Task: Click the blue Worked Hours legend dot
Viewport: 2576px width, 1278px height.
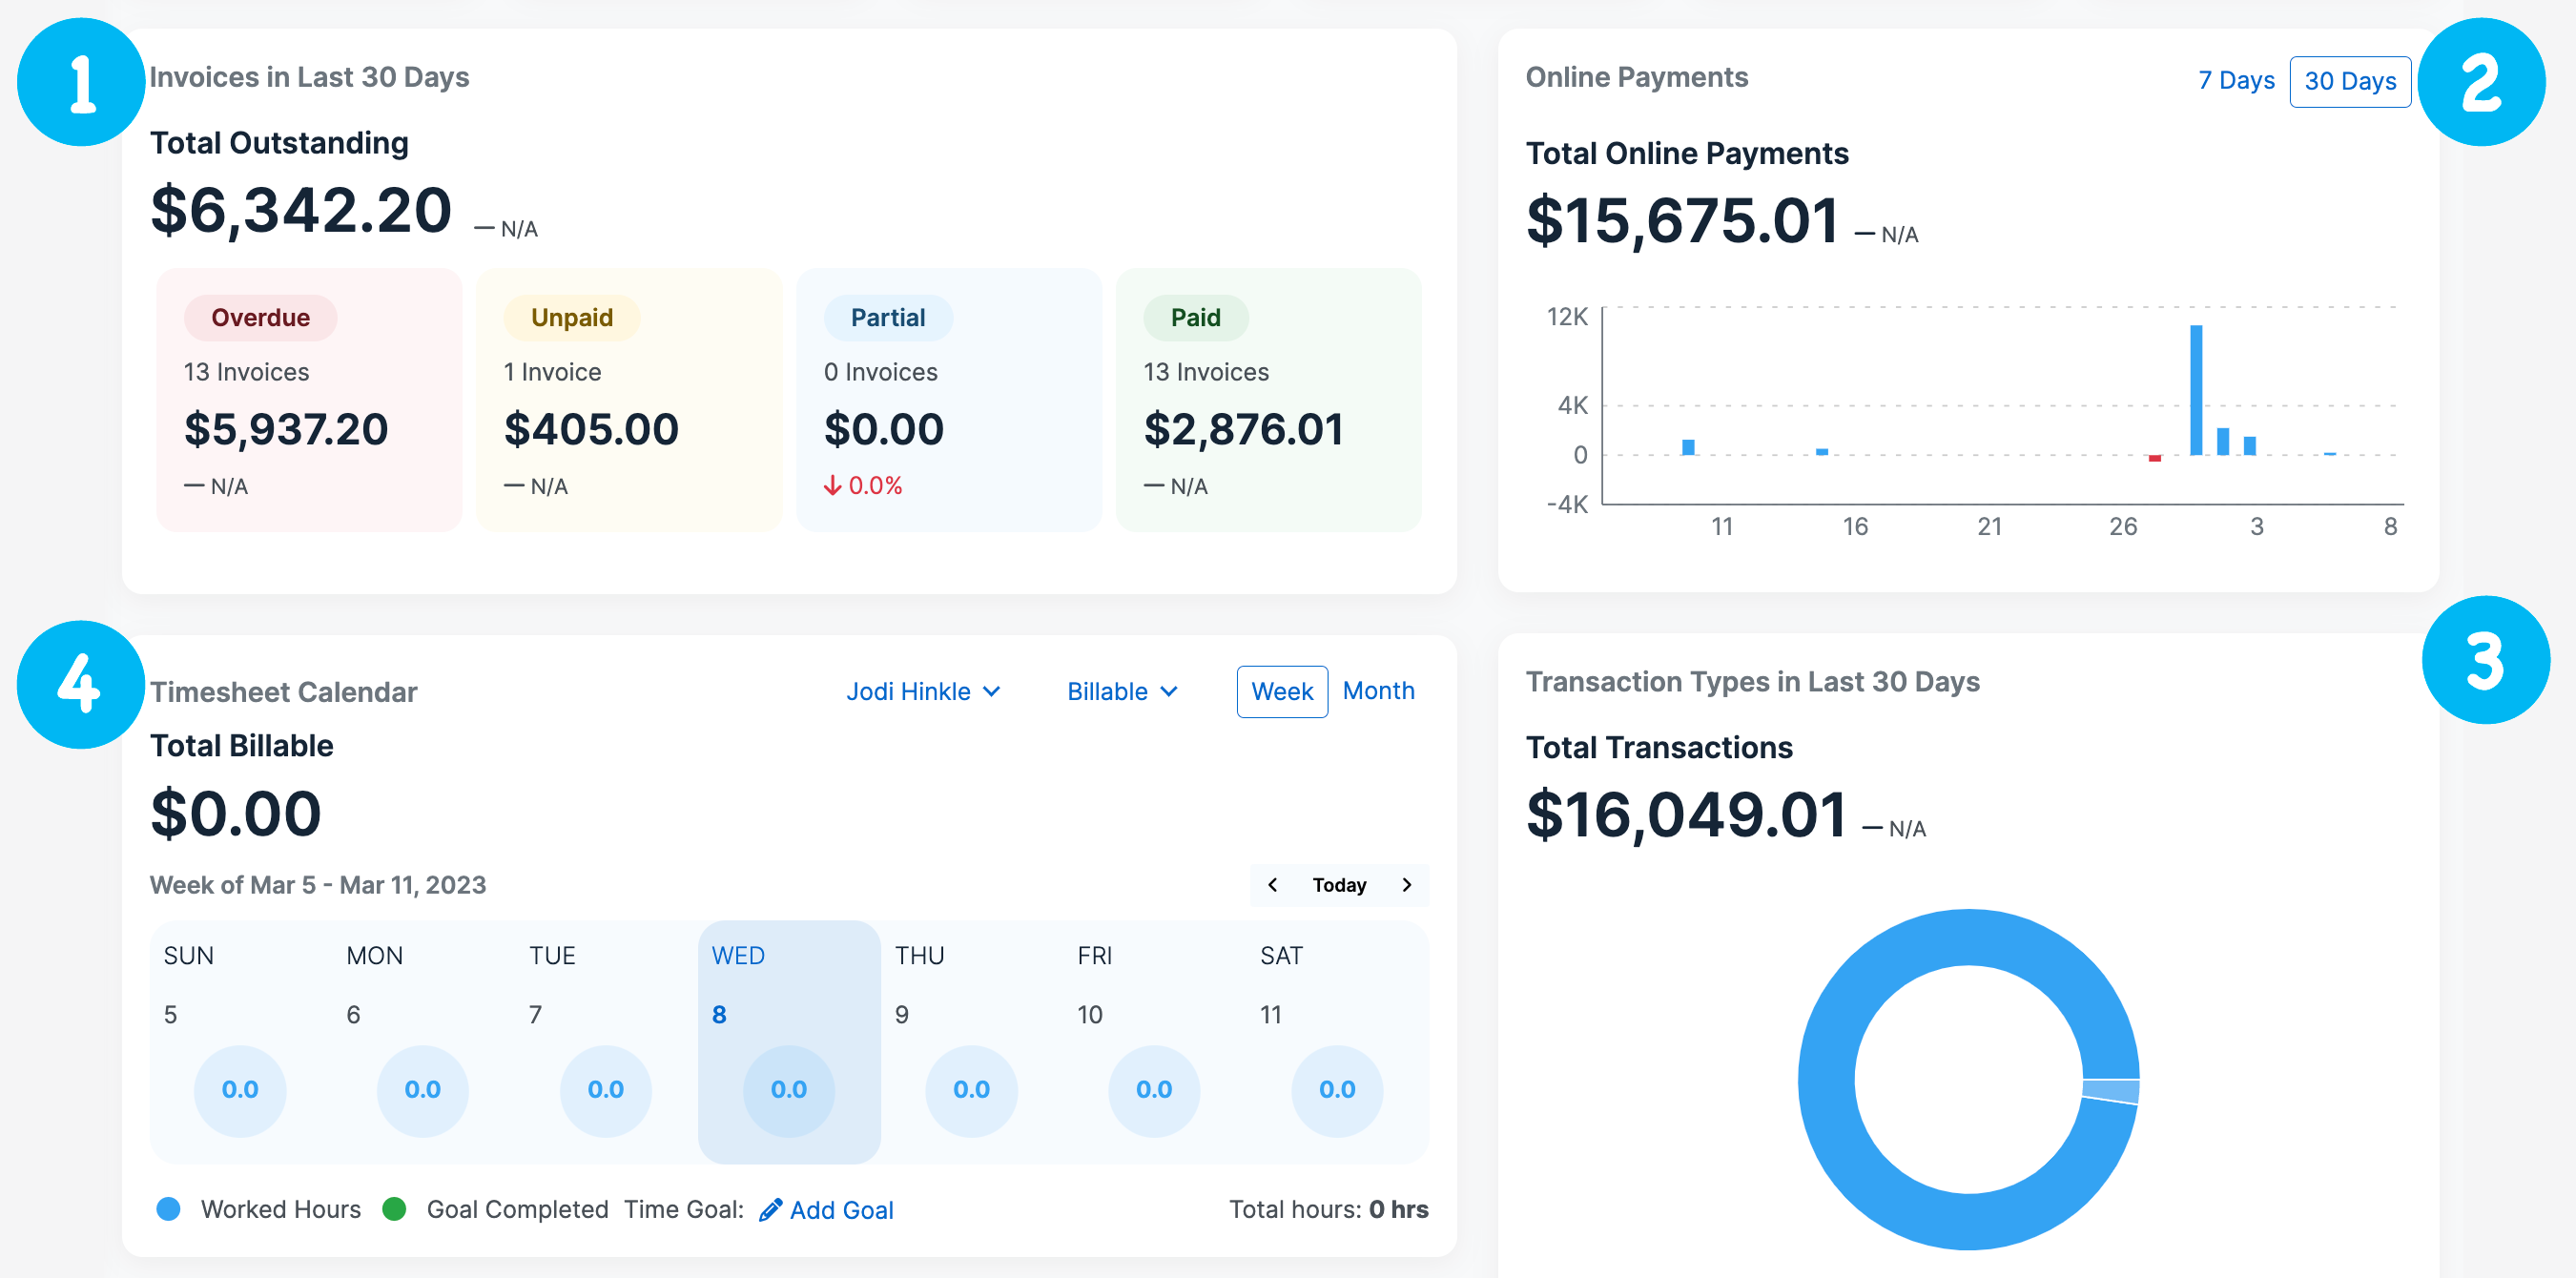Action: point(169,1209)
